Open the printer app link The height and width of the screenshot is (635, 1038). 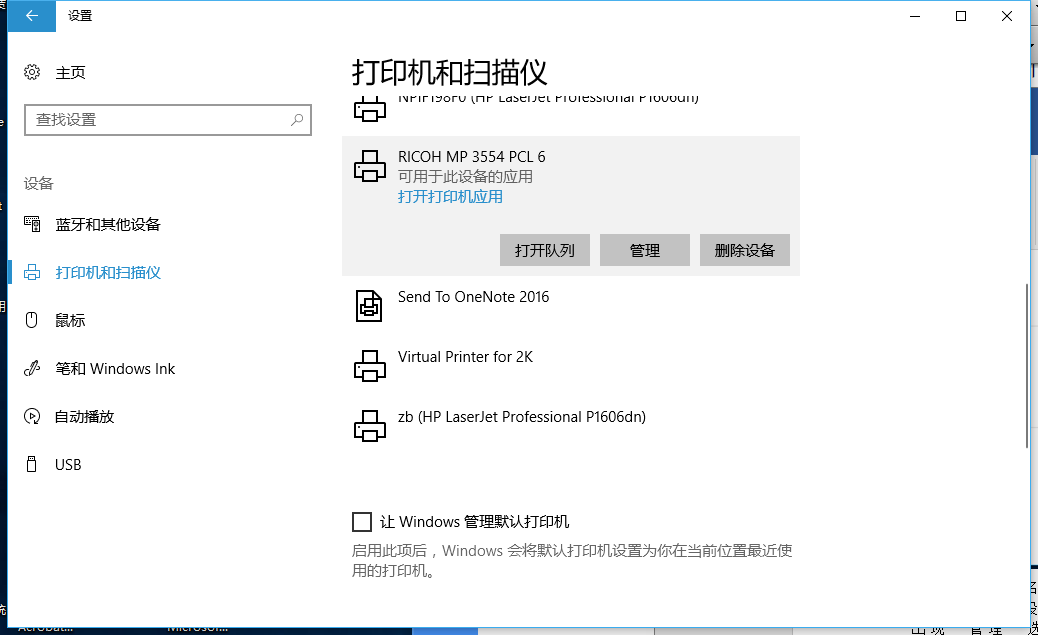click(450, 197)
